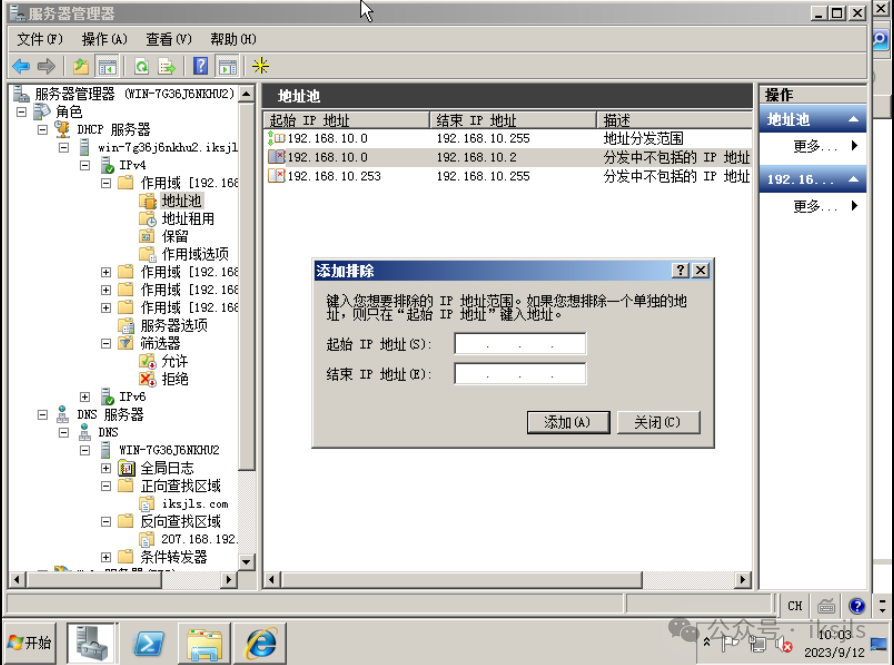Click the Refresh toolbar icon
This screenshot has width=894, height=665.
[x=141, y=66]
